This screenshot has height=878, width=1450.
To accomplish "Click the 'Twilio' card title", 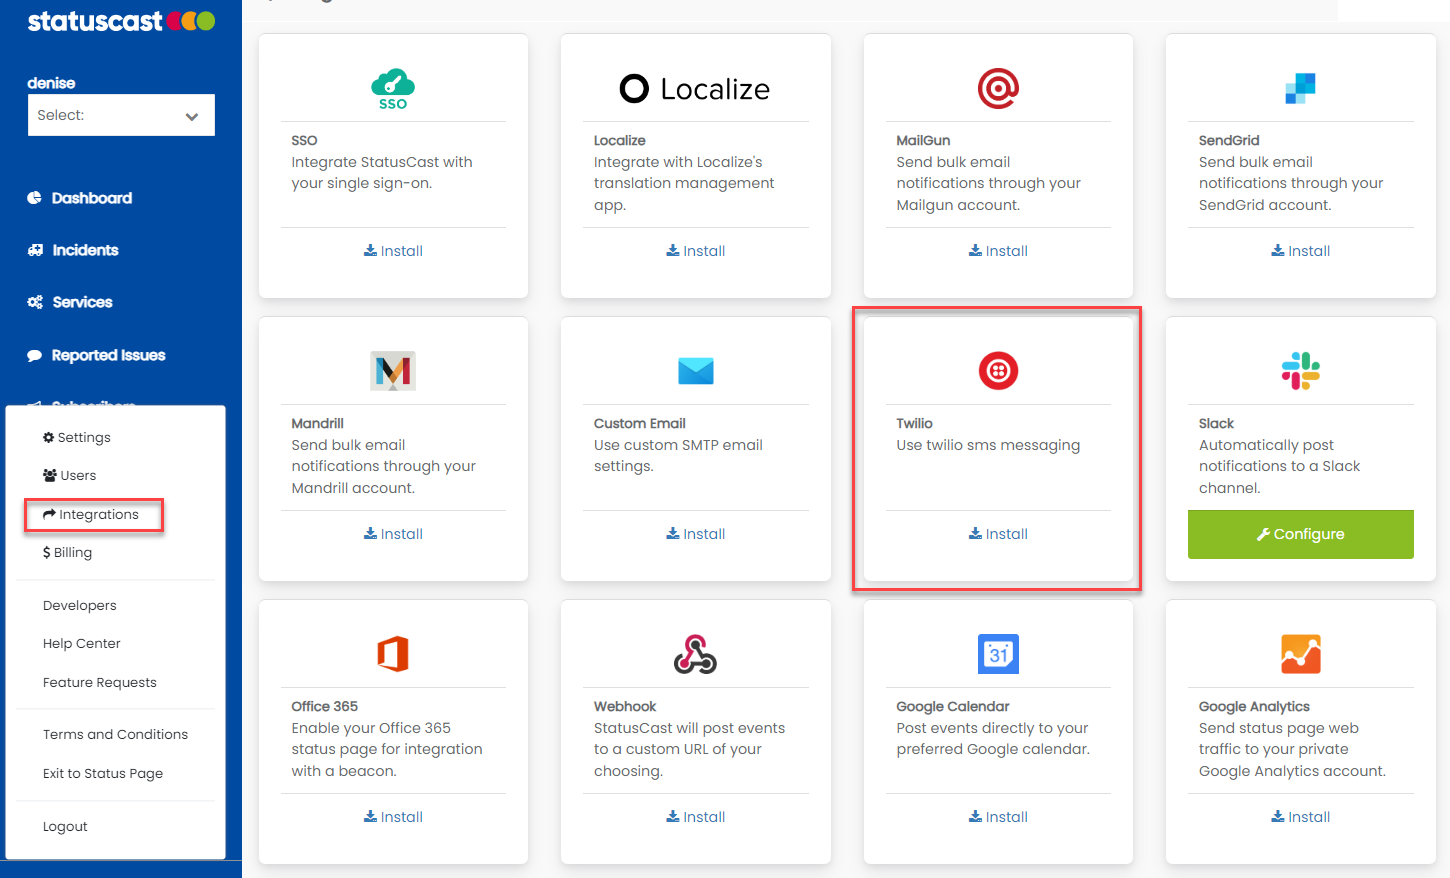I will pyautogui.click(x=914, y=423).
